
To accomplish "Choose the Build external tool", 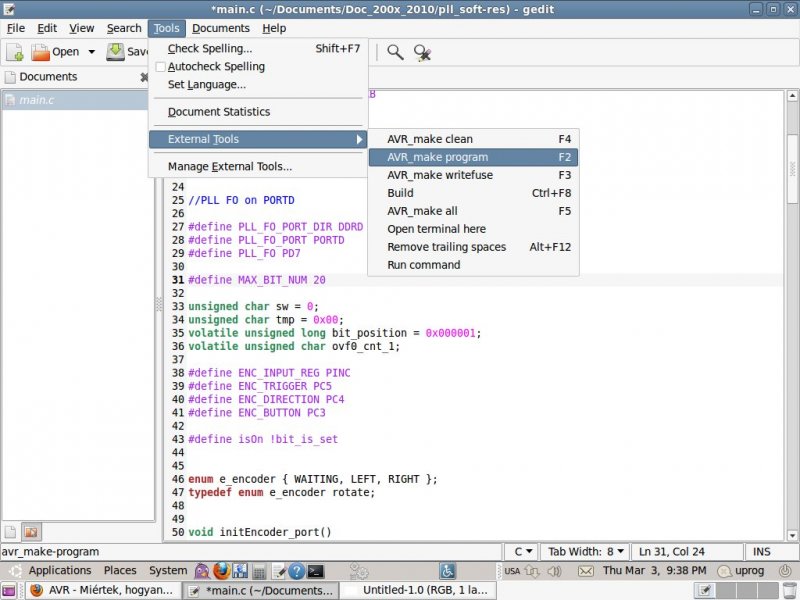I will pyautogui.click(x=473, y=193).
